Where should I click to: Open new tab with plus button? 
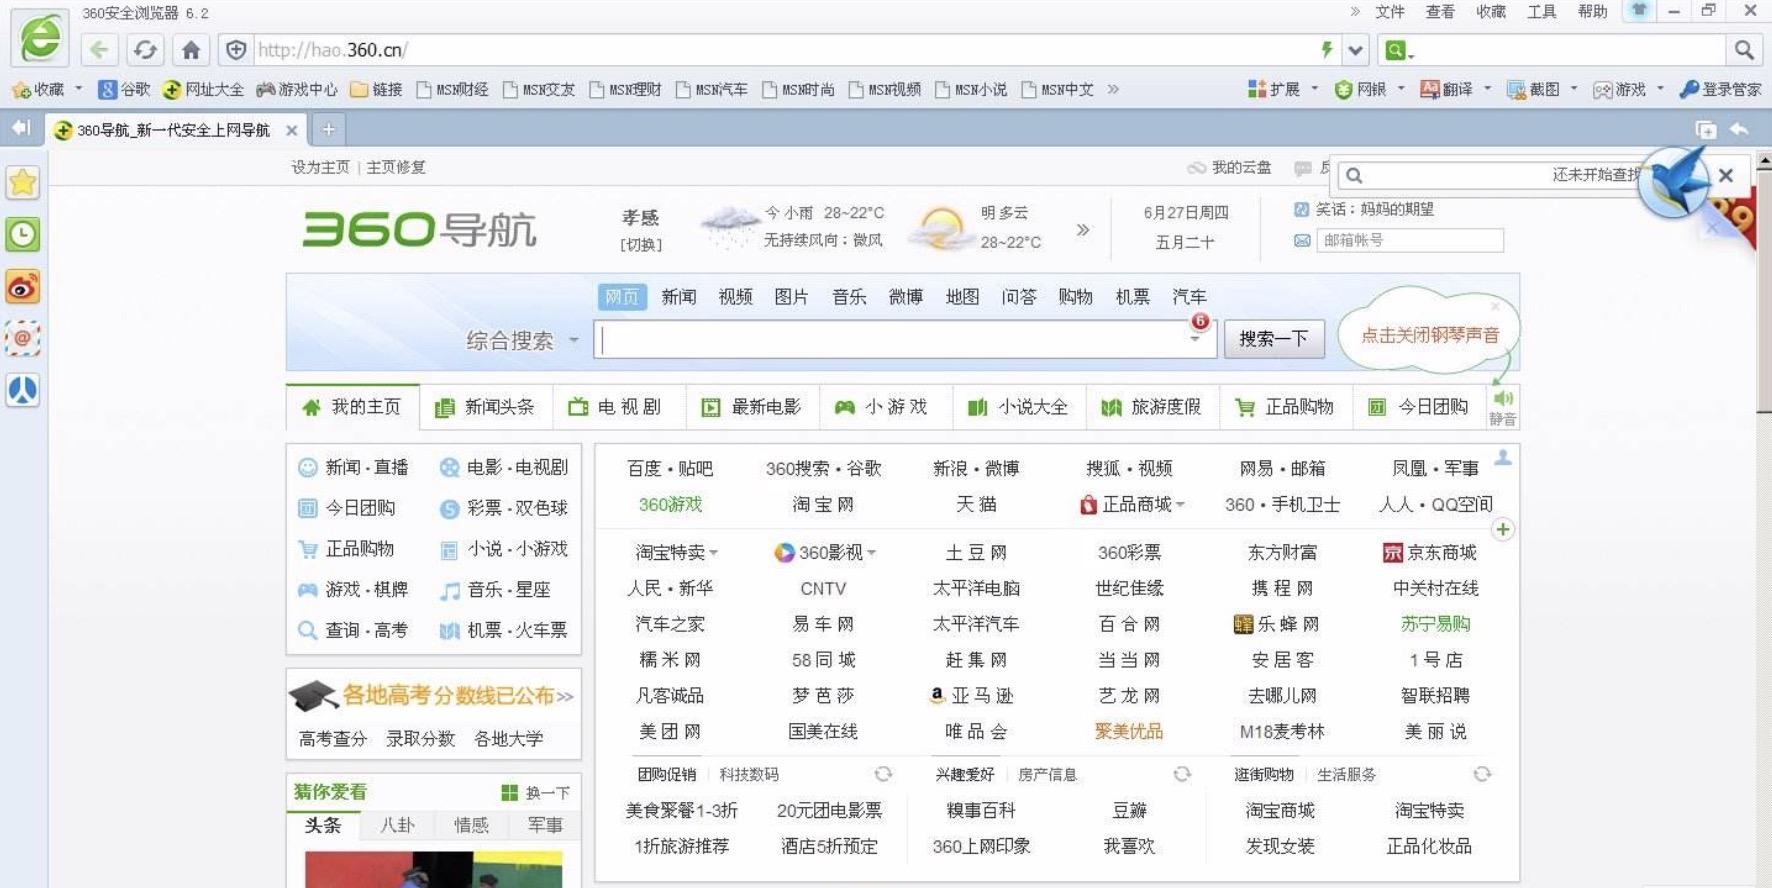pos(328,130)
